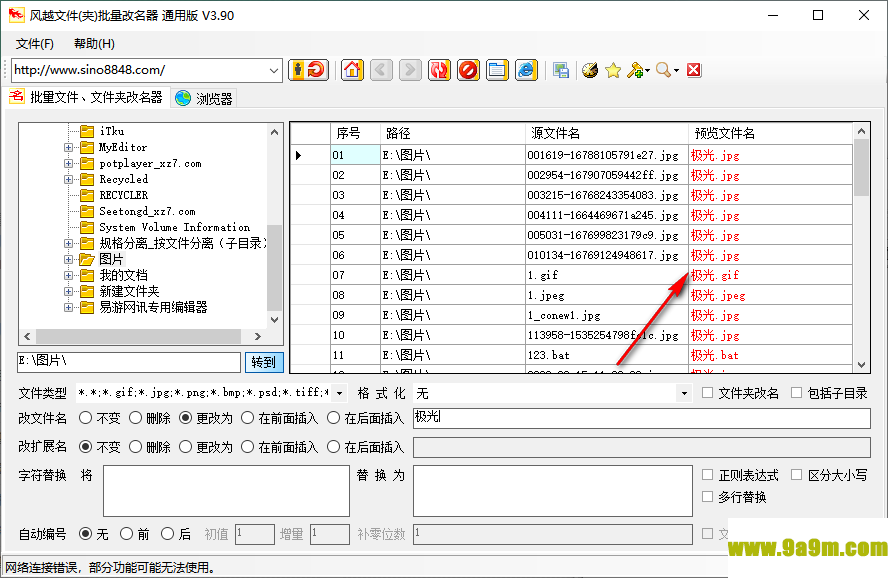Viewport: 888px width, 578px height.
Task: Select the RECYCLER folder icon
Action: (87, 195)
